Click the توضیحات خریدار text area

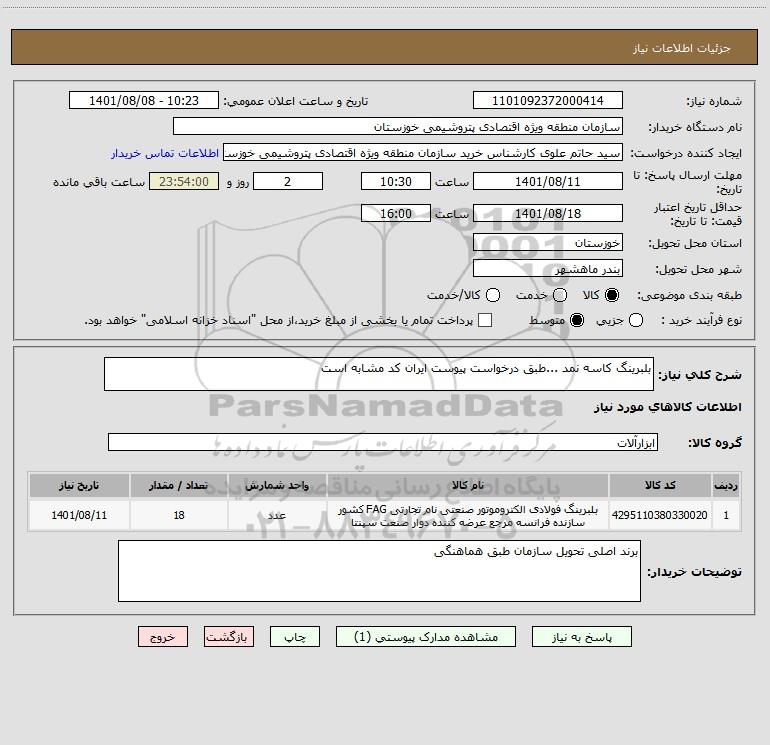coord(379,571)
